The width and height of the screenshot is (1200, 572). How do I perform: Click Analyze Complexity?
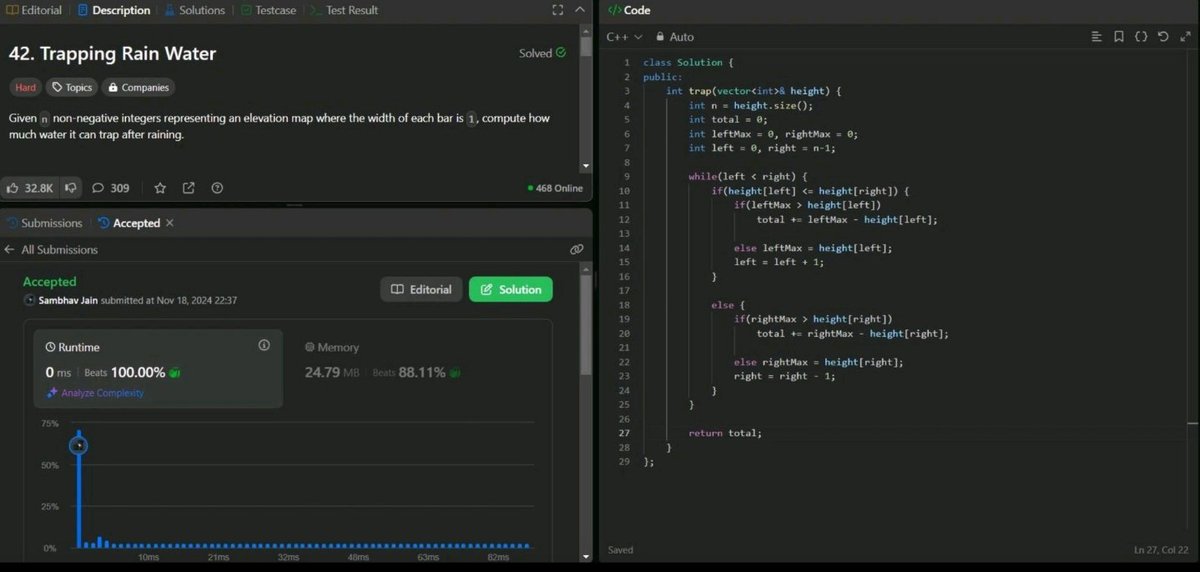95,393
